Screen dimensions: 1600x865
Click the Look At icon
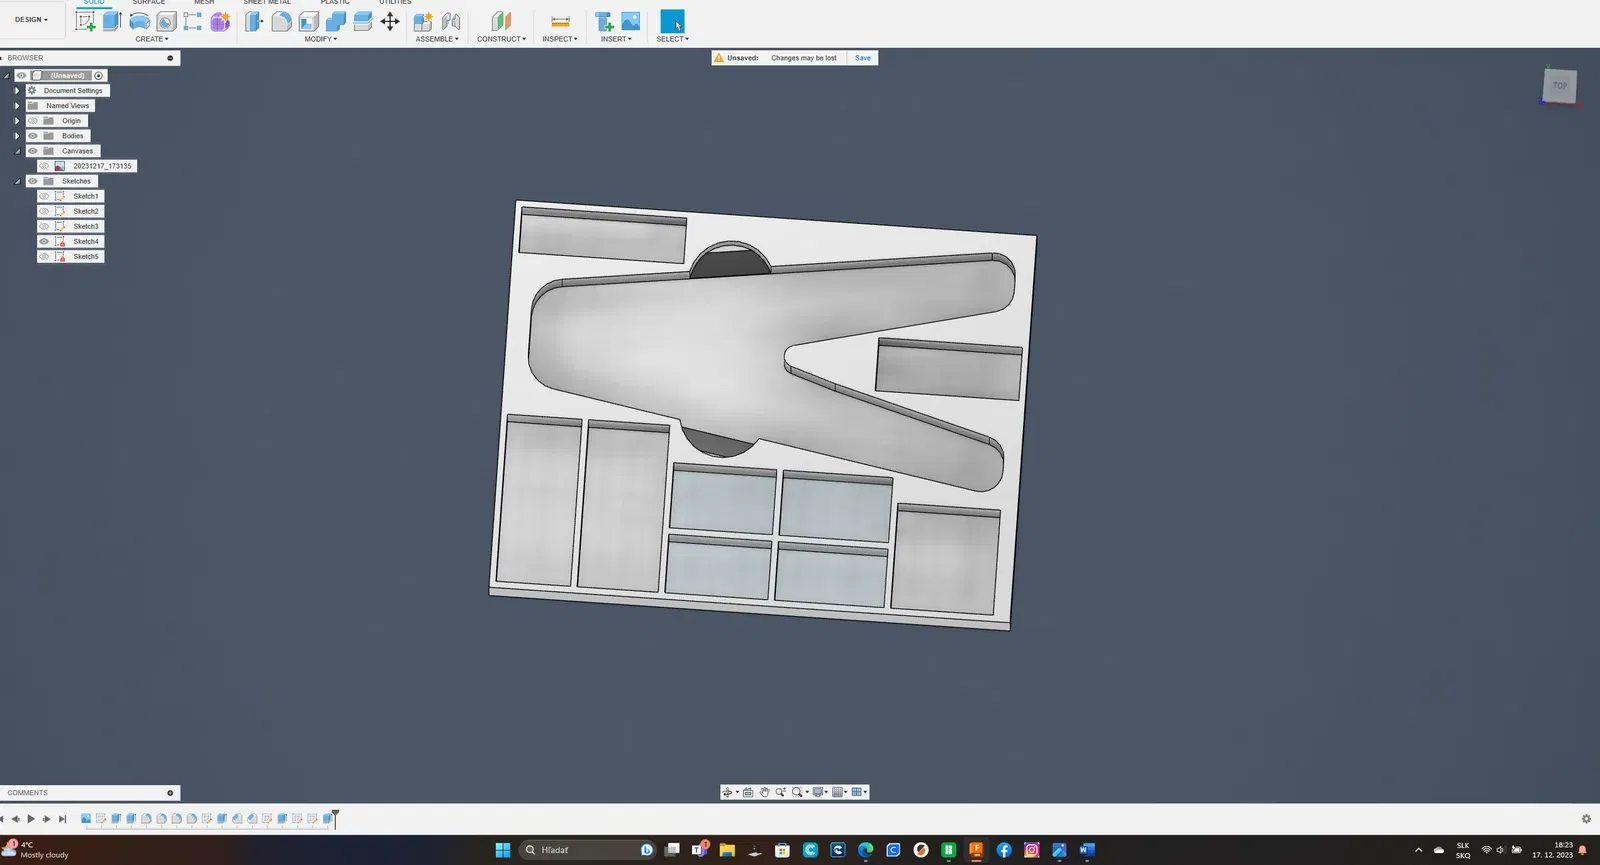(748, 792)
